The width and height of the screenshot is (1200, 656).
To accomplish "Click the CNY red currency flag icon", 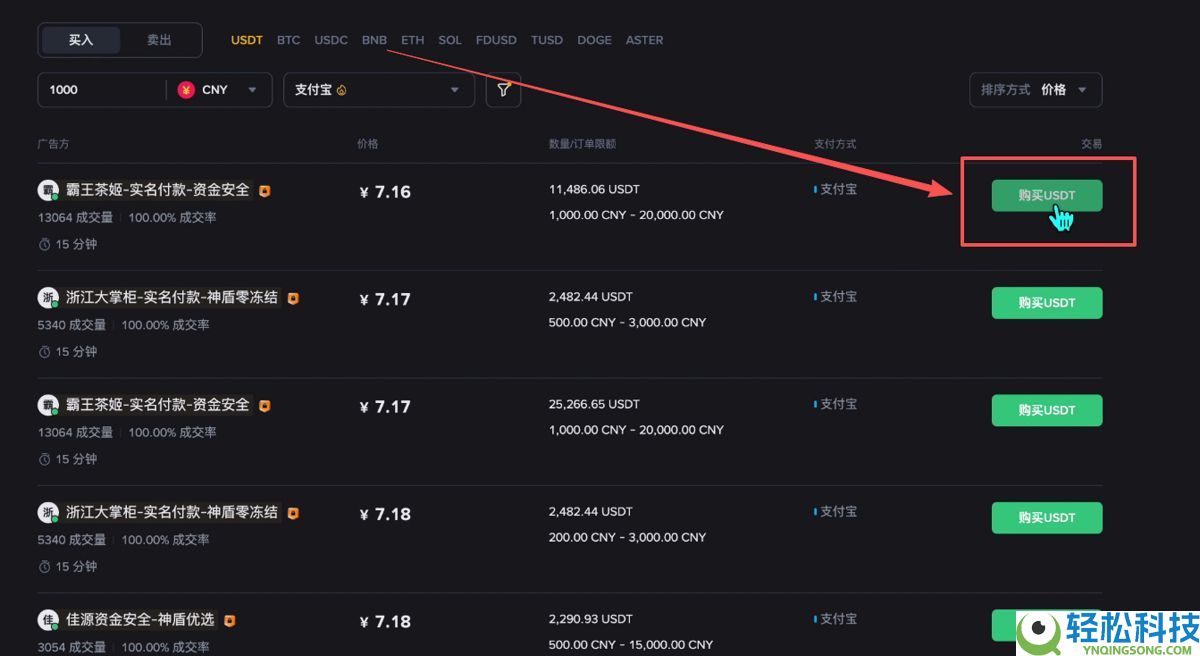I will [x=184, y=89].
